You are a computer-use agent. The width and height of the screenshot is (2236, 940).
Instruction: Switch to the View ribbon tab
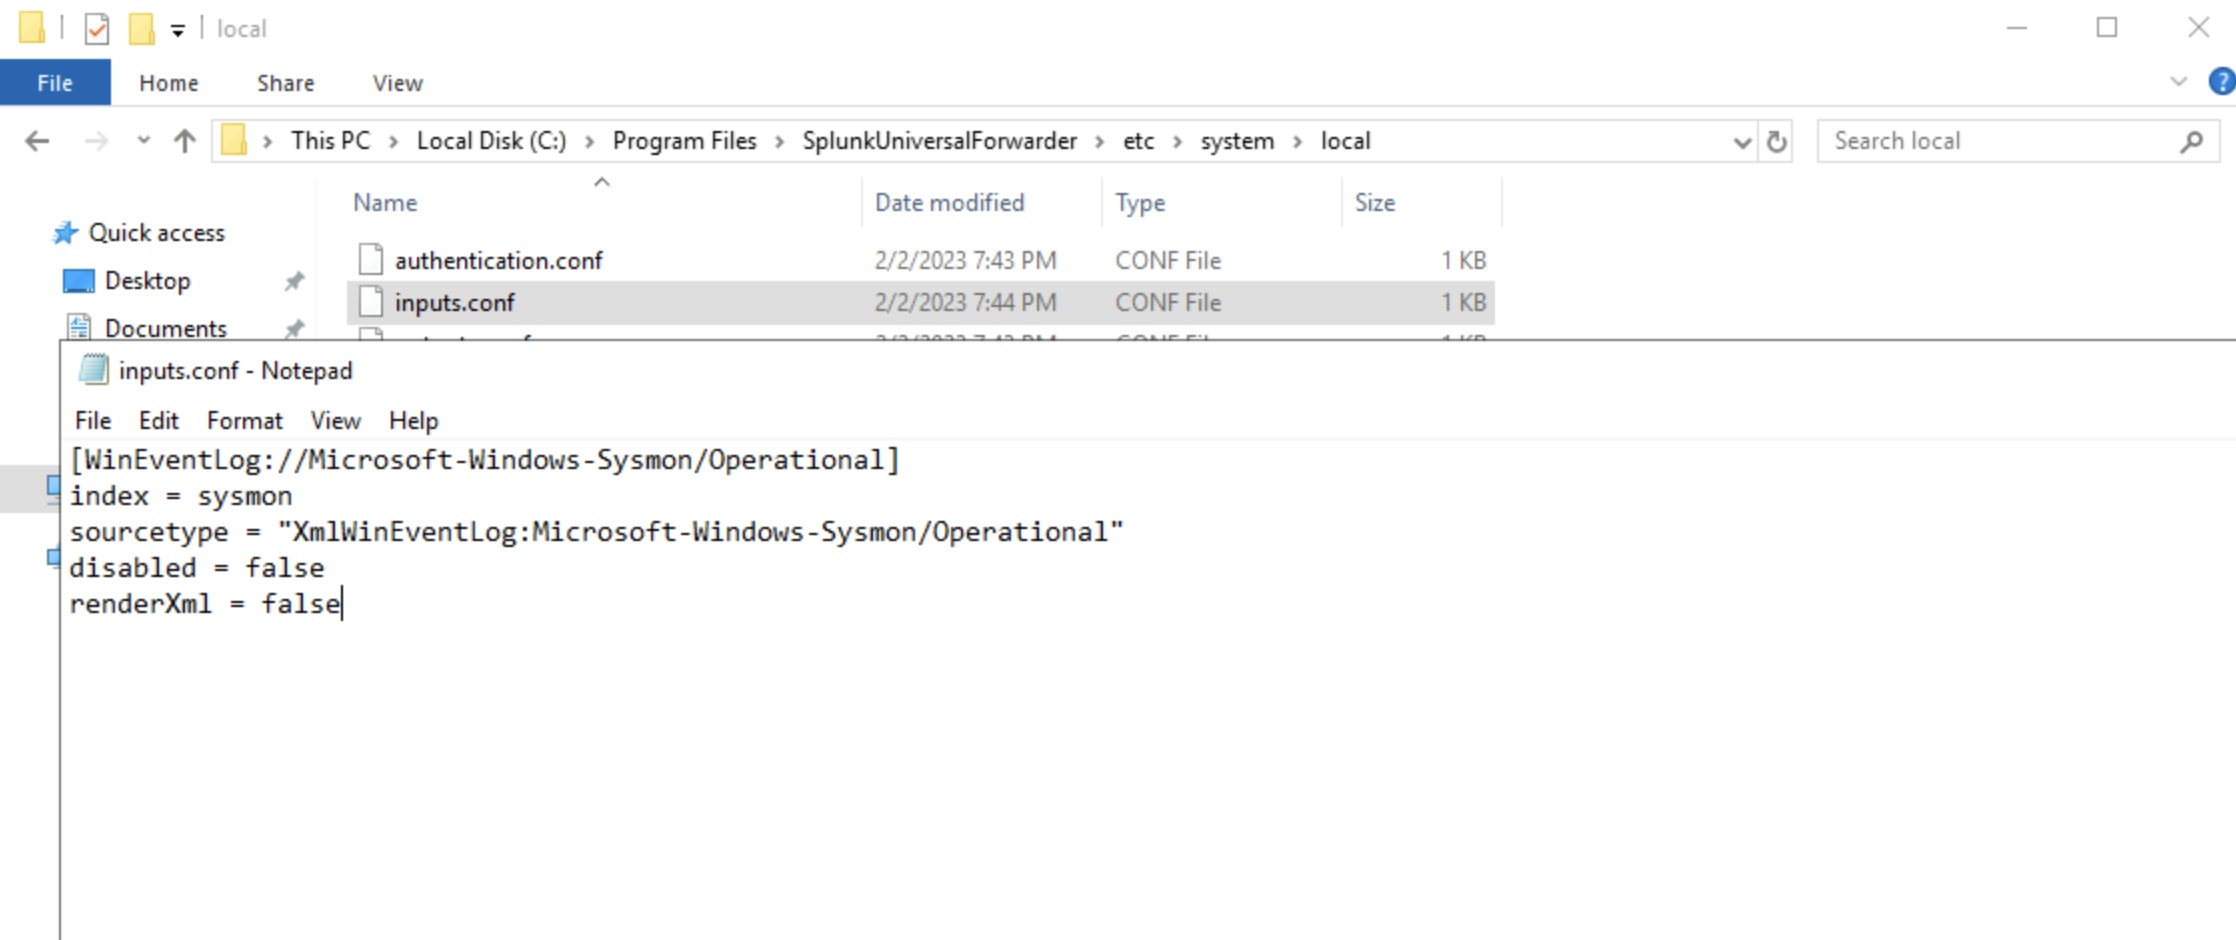point(397,83)
